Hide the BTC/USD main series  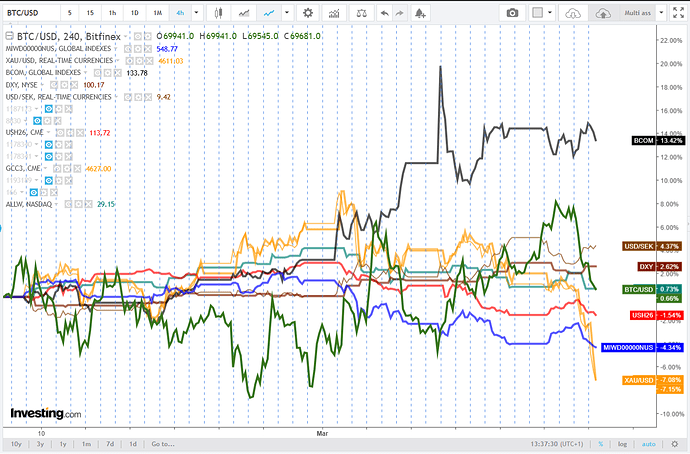[138, 36]
